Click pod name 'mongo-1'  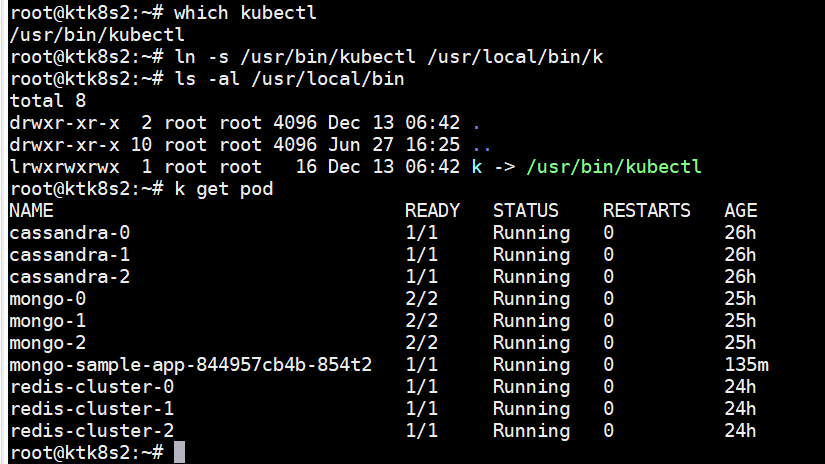click(x=48, y=321)
